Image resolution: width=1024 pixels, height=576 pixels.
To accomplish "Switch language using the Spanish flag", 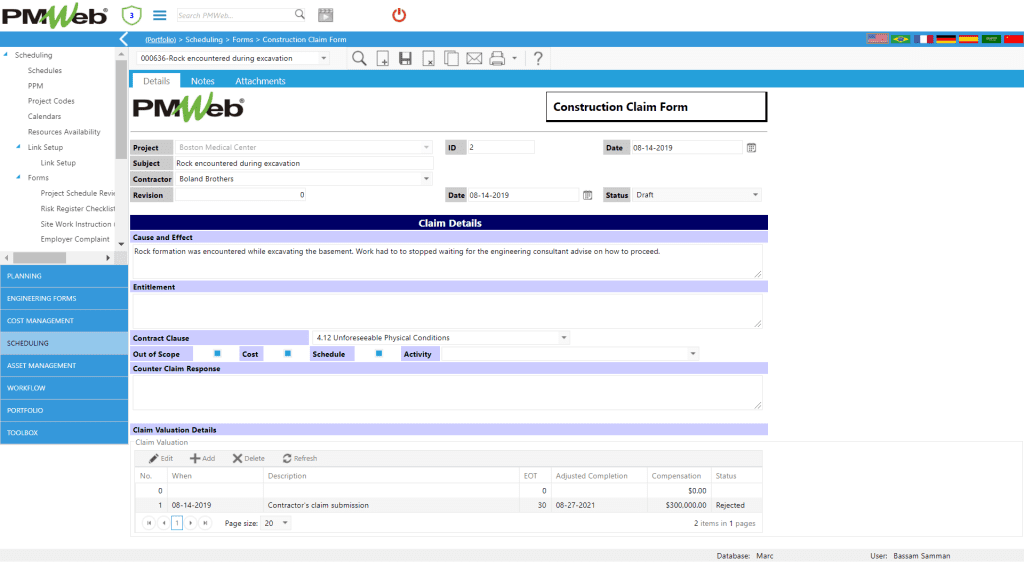I will coord(968,39).
